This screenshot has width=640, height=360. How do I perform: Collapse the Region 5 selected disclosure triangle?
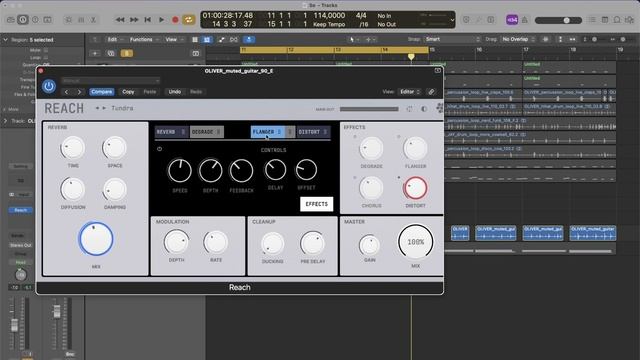coord(6,40)
